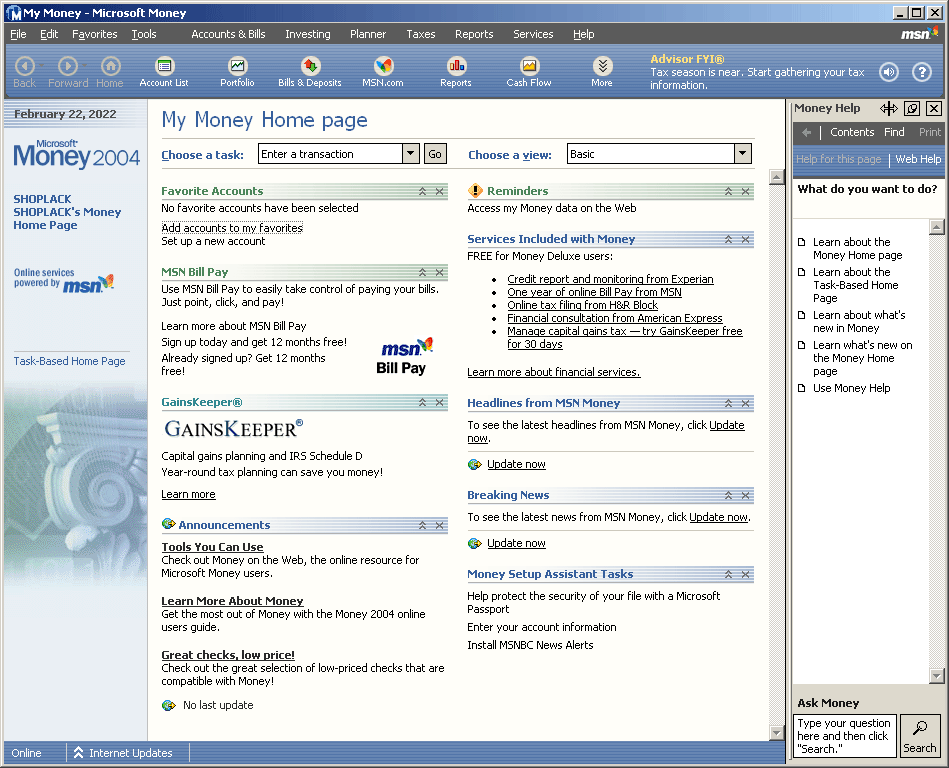Collapse the GainsKeeper section
The width and height of the screenshot is (949, 768).
422,402
